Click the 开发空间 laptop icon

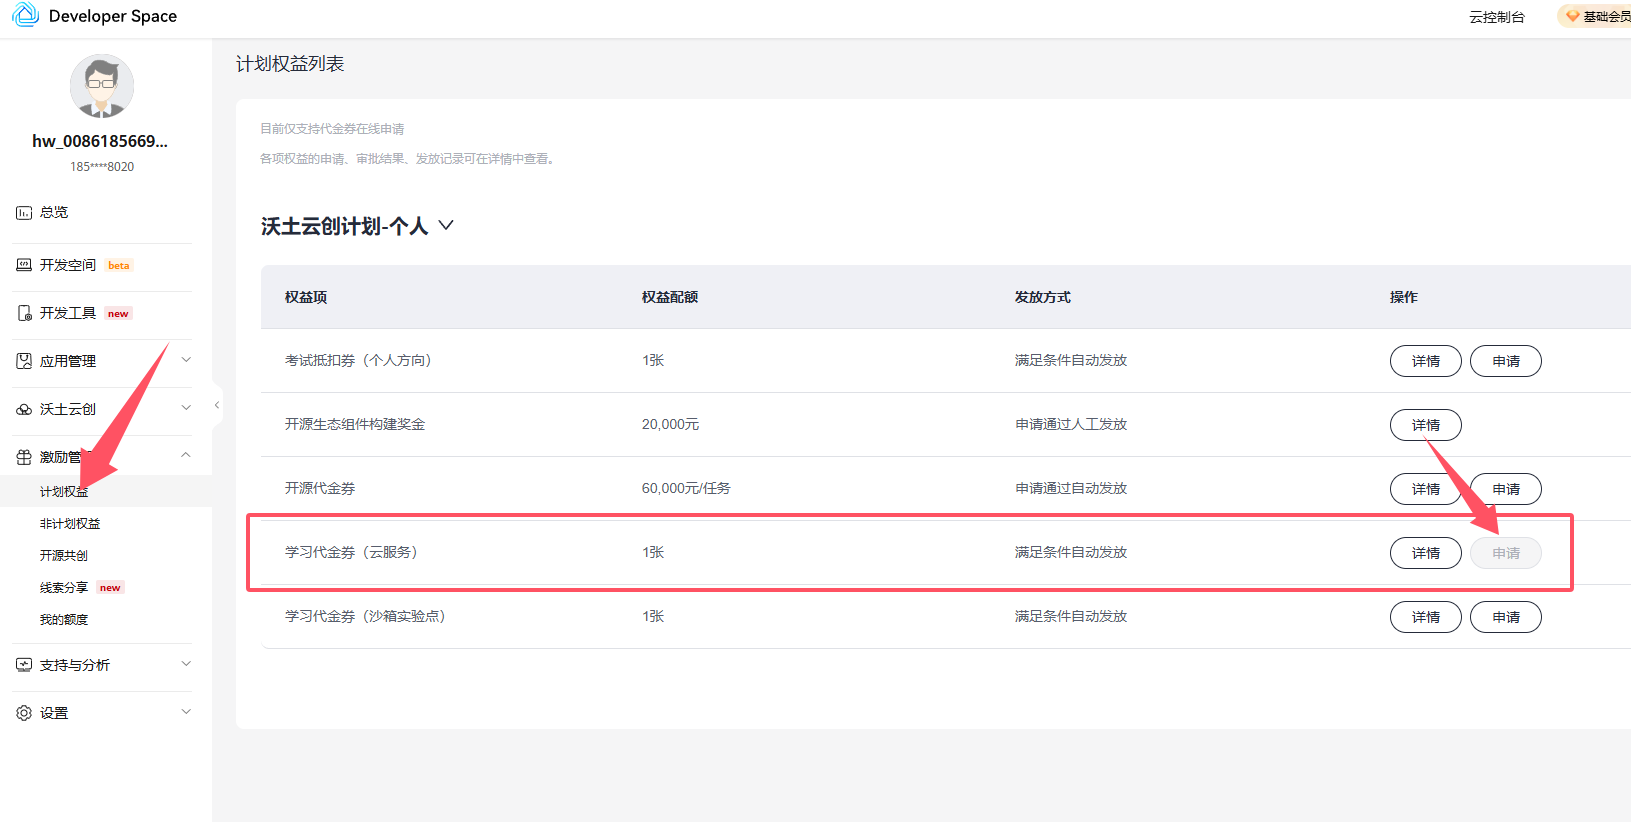[24, 265]
